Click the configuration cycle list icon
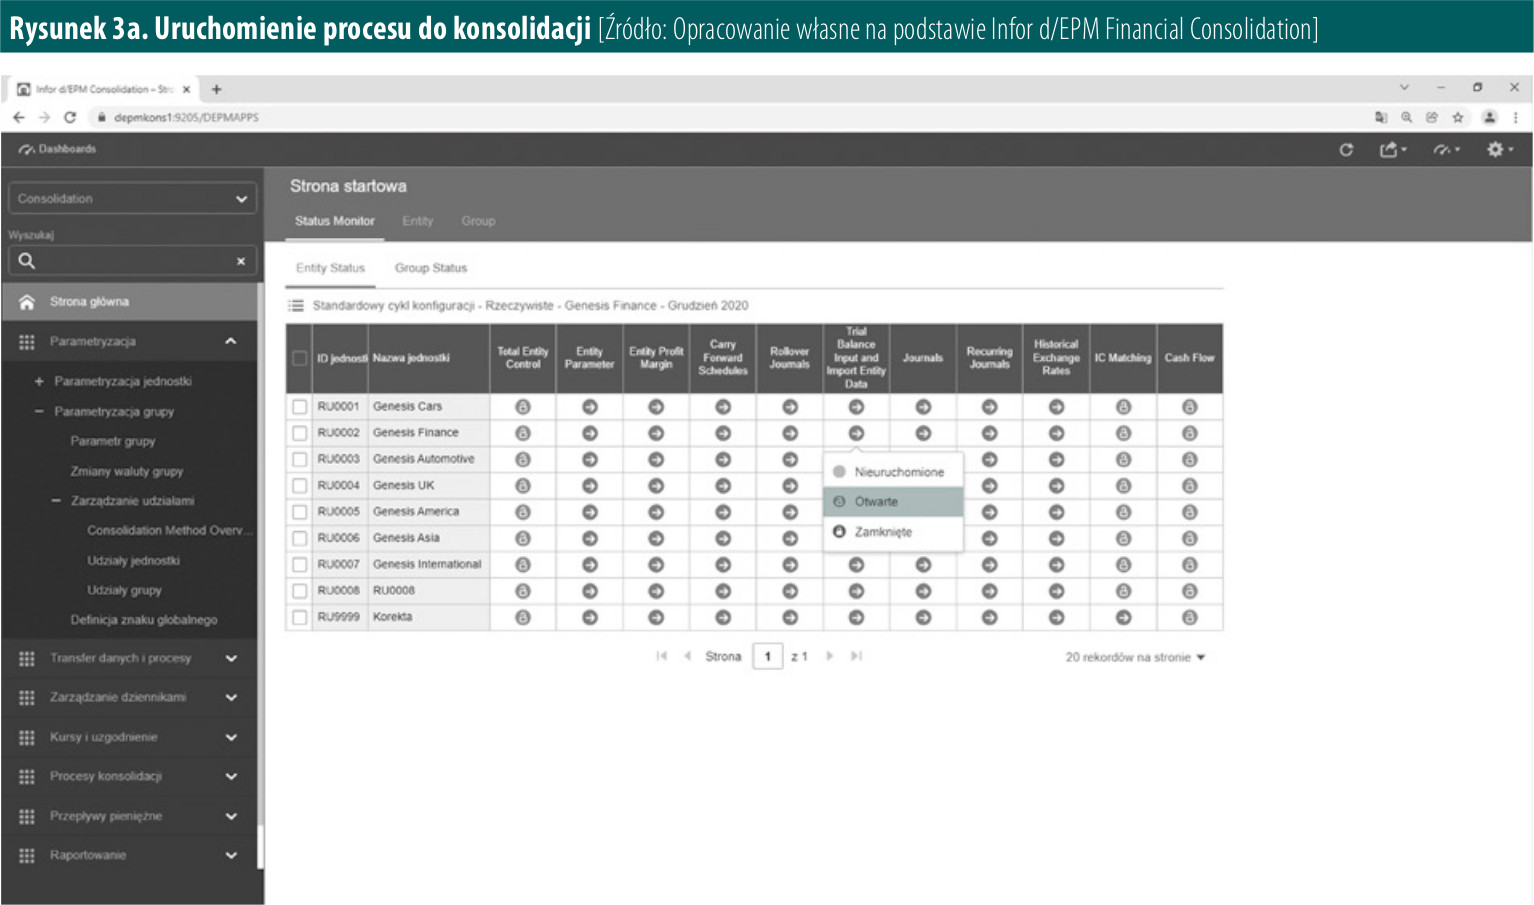 pyautogui.click(x=296, y=306)
